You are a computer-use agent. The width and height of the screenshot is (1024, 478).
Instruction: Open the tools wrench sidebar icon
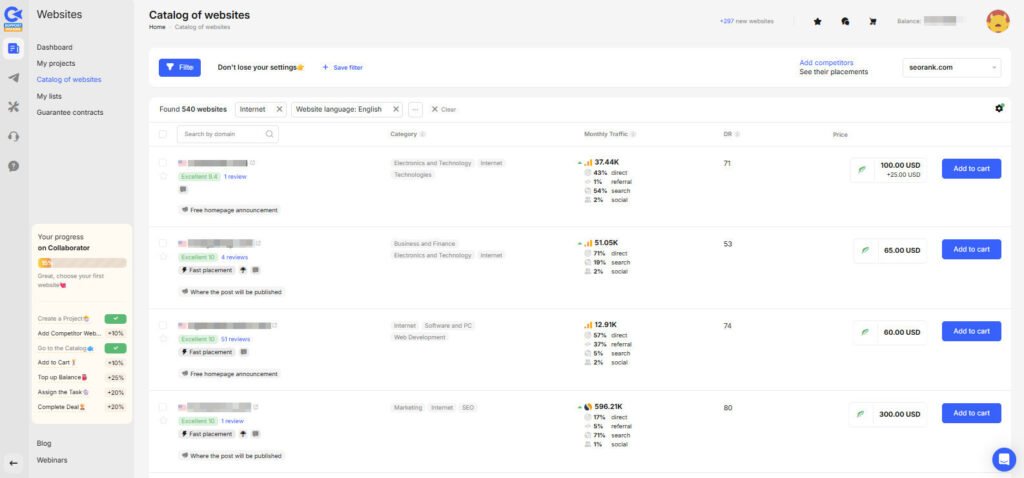(13, 106)
